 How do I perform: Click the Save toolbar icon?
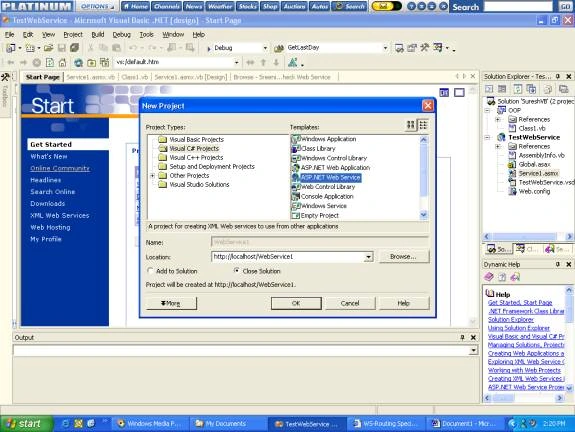click(x=62, y=48)
